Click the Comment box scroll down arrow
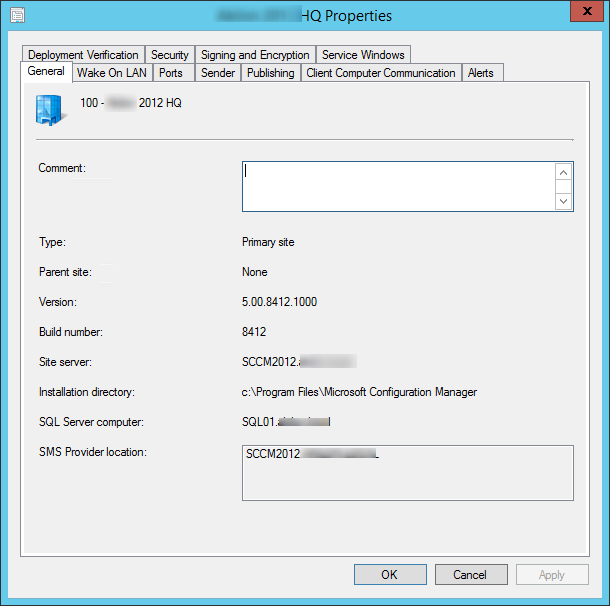The height and width of the screenshot is (606, 610). pos(563,201)
